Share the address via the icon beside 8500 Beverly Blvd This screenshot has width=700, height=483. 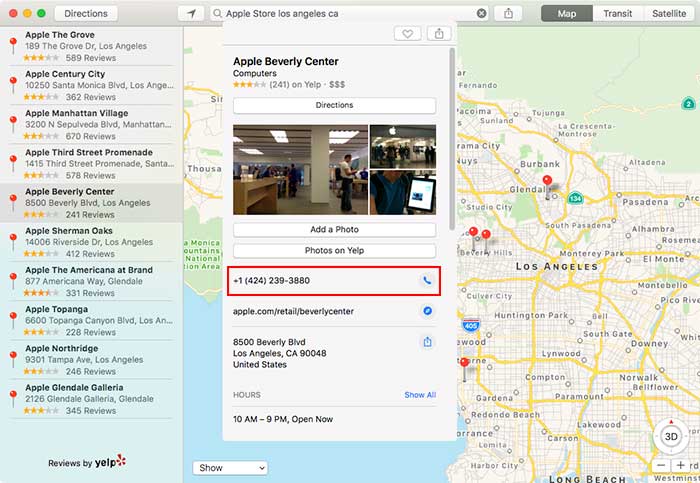(427, 342)
